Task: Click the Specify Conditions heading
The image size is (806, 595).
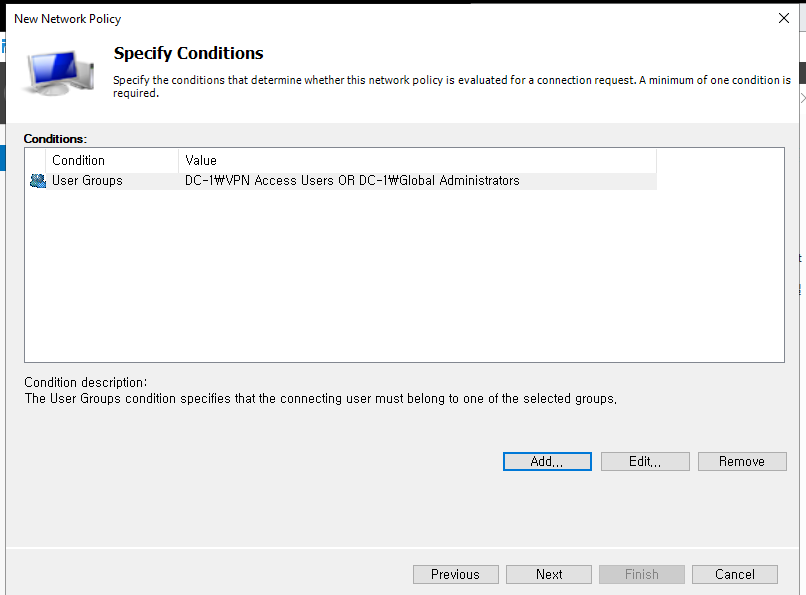Action: point(188,53)
